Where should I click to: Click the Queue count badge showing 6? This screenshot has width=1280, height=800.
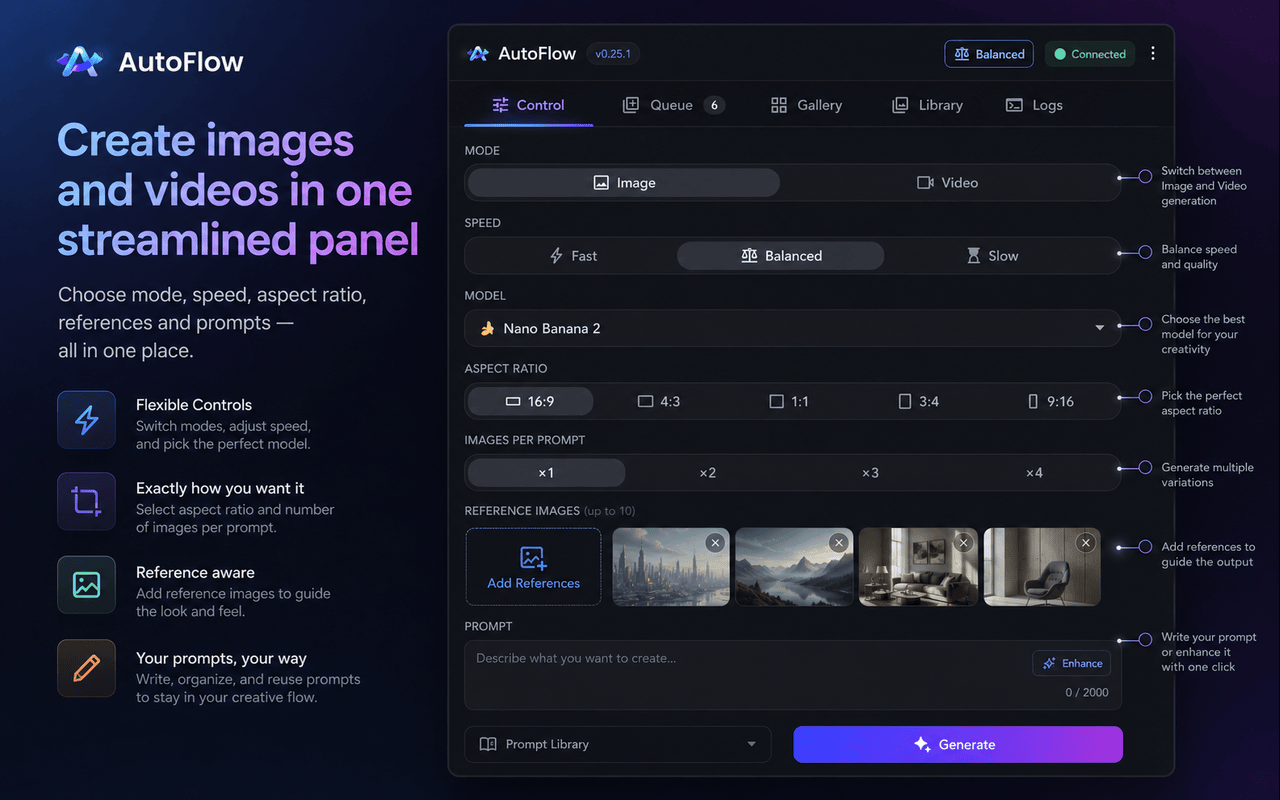pos(714,105)
